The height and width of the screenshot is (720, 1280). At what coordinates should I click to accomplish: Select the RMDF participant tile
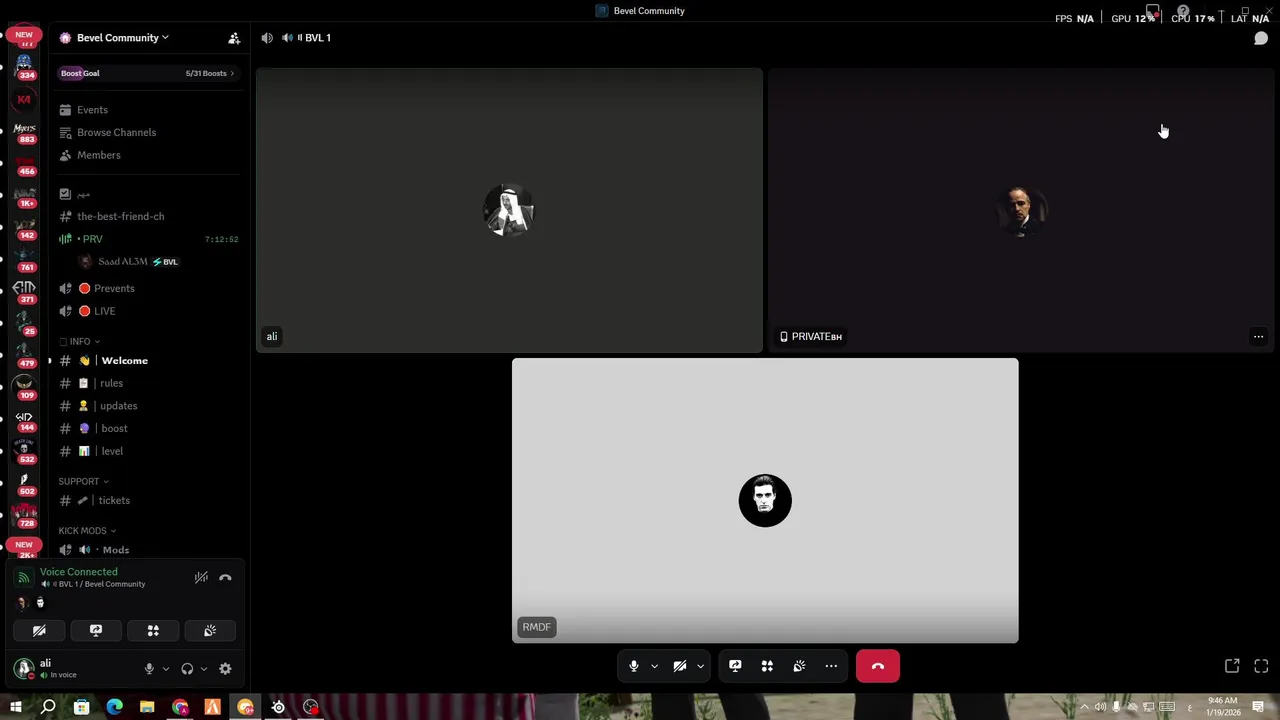pos(765,500)
